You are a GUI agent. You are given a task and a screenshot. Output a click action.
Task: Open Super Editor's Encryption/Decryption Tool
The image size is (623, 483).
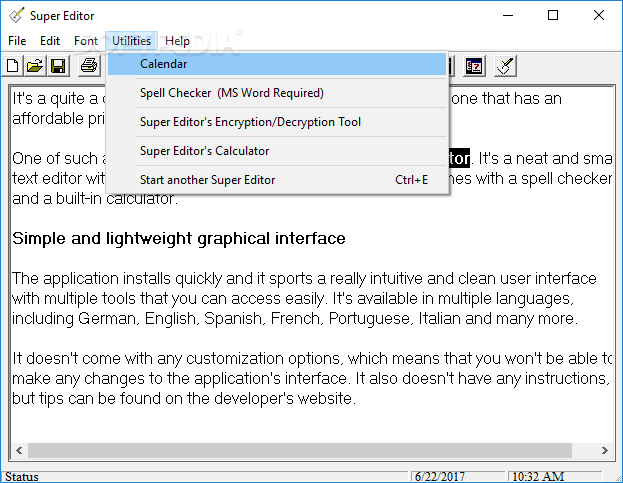click(277, 122)
